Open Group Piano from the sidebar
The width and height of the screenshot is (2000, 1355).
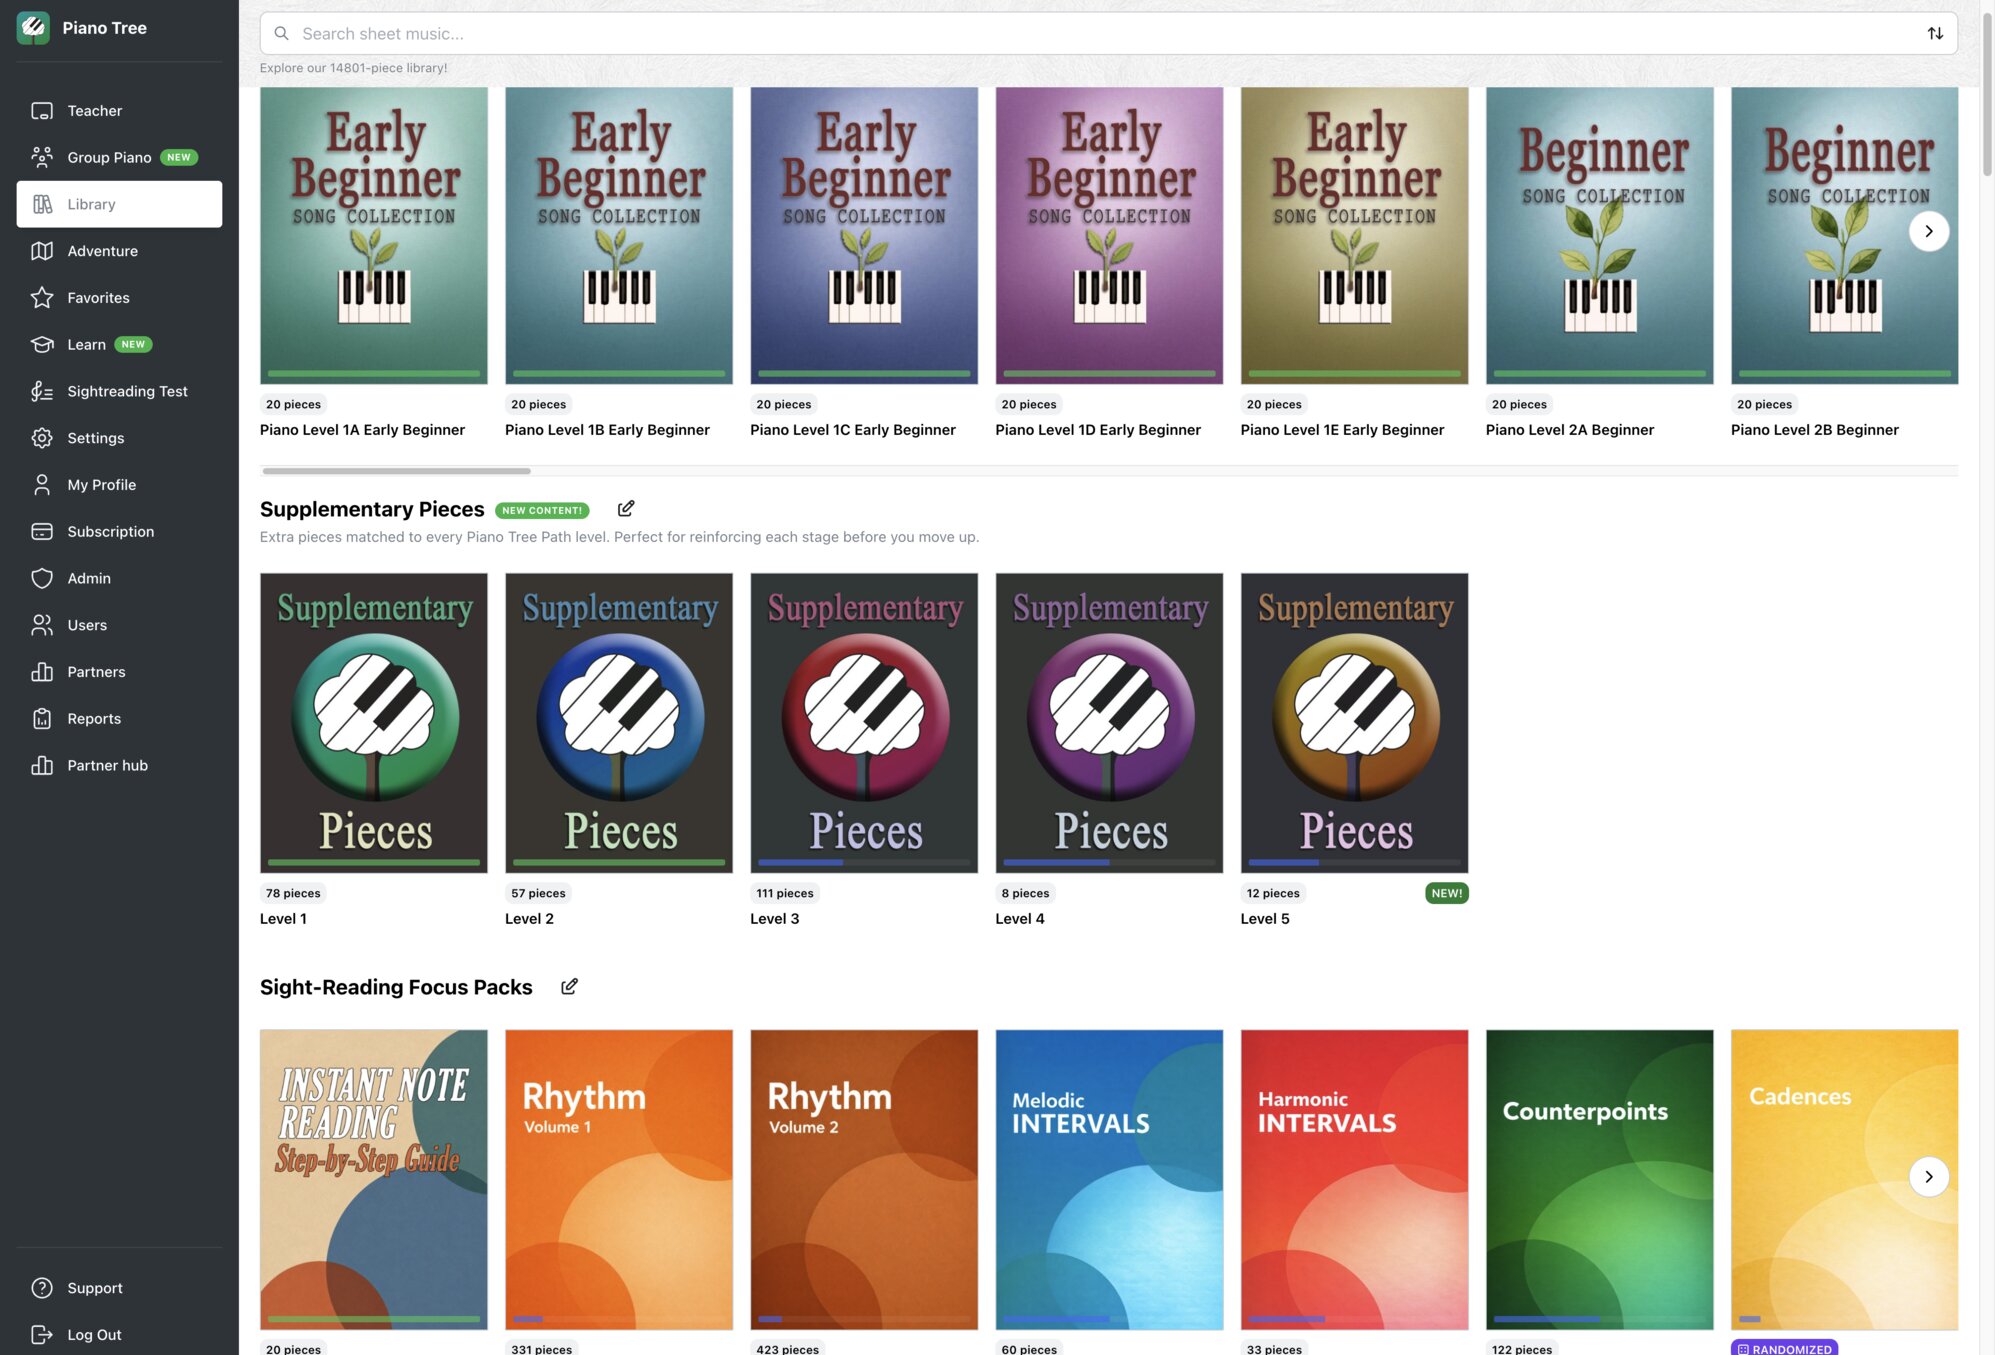click(x=119, y=157)
